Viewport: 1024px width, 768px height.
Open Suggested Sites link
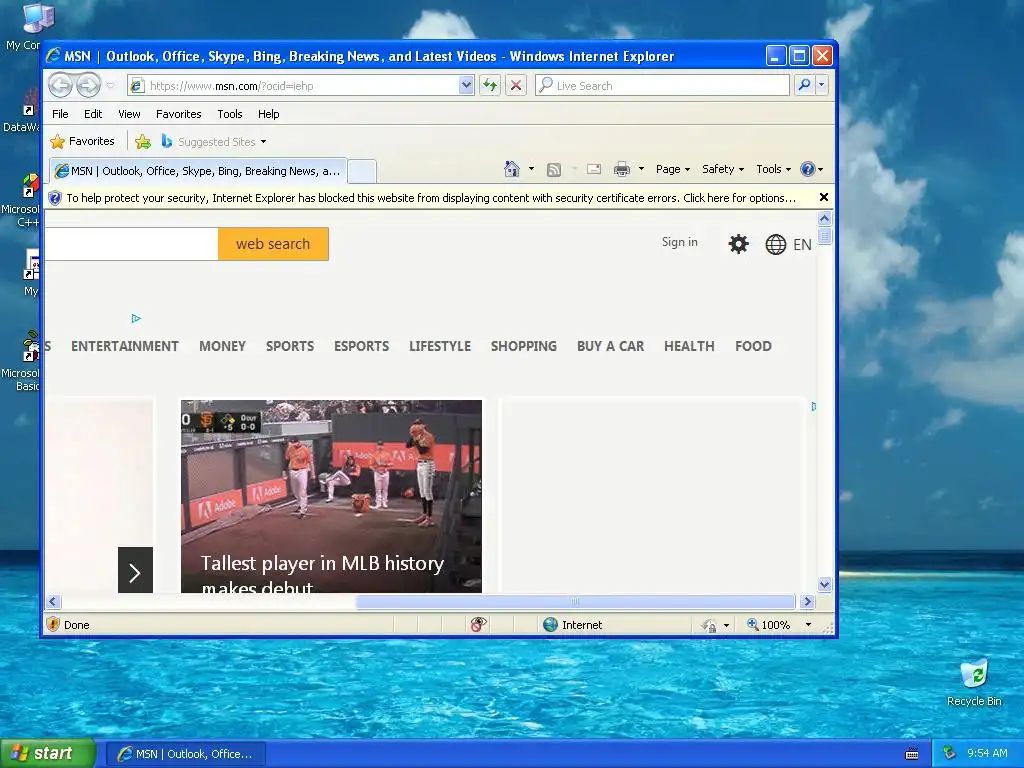(214, 142)
